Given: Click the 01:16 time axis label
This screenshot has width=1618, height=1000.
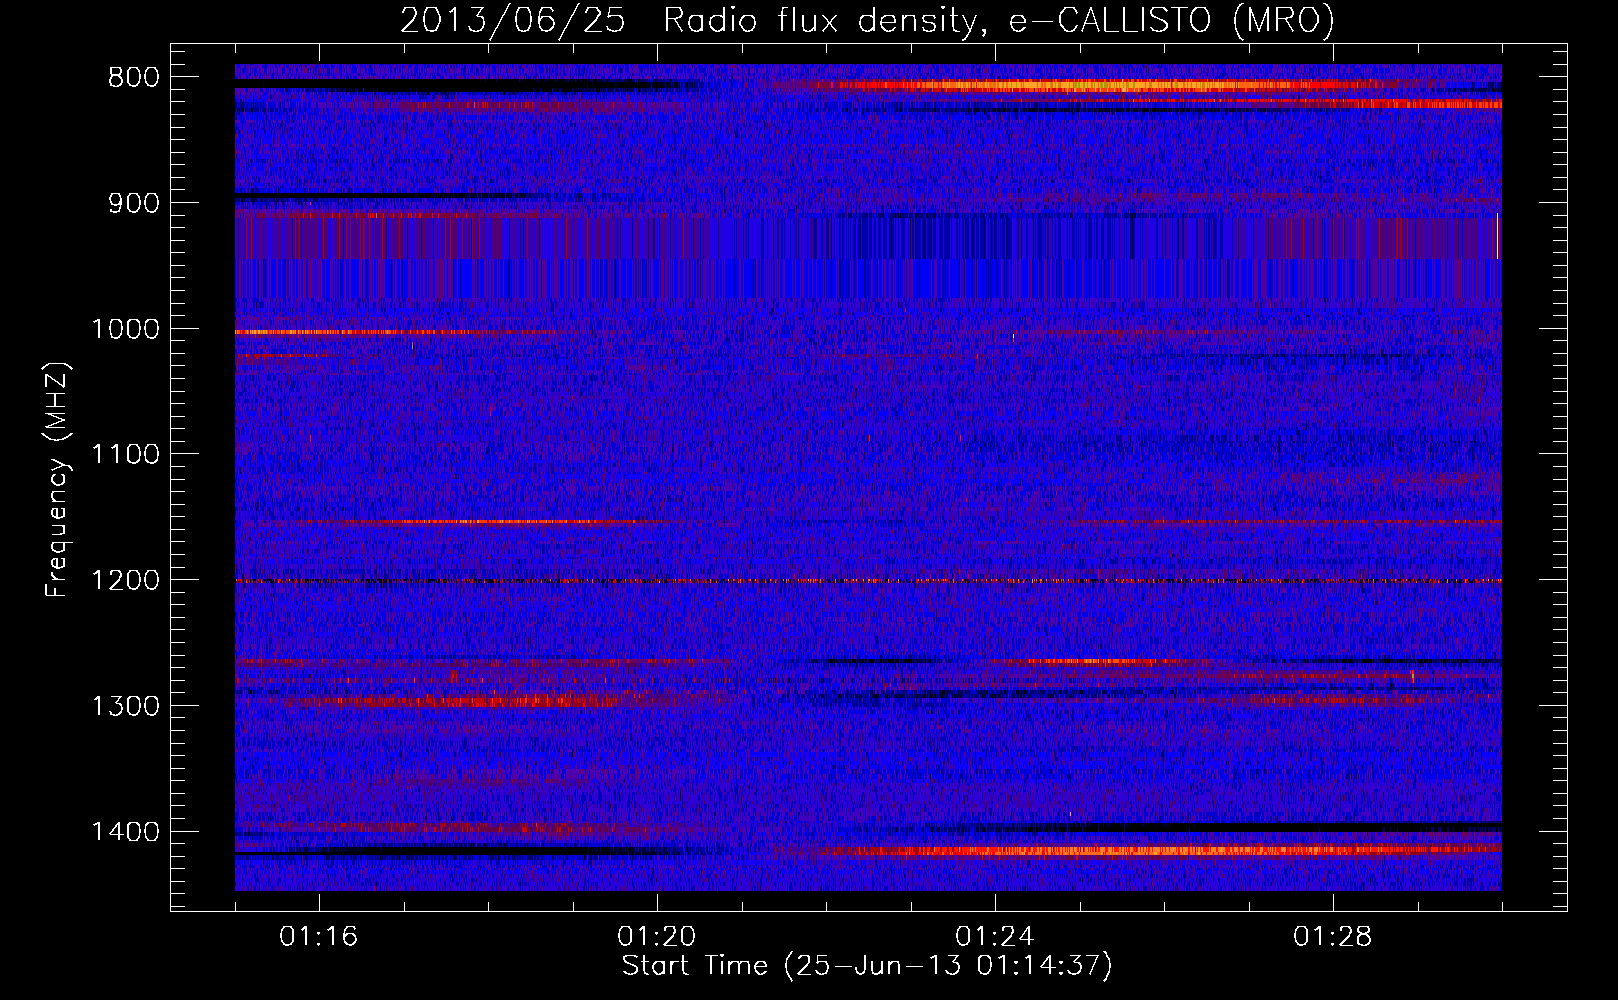Looking at the screenshot, I should (x=319, y=937).
